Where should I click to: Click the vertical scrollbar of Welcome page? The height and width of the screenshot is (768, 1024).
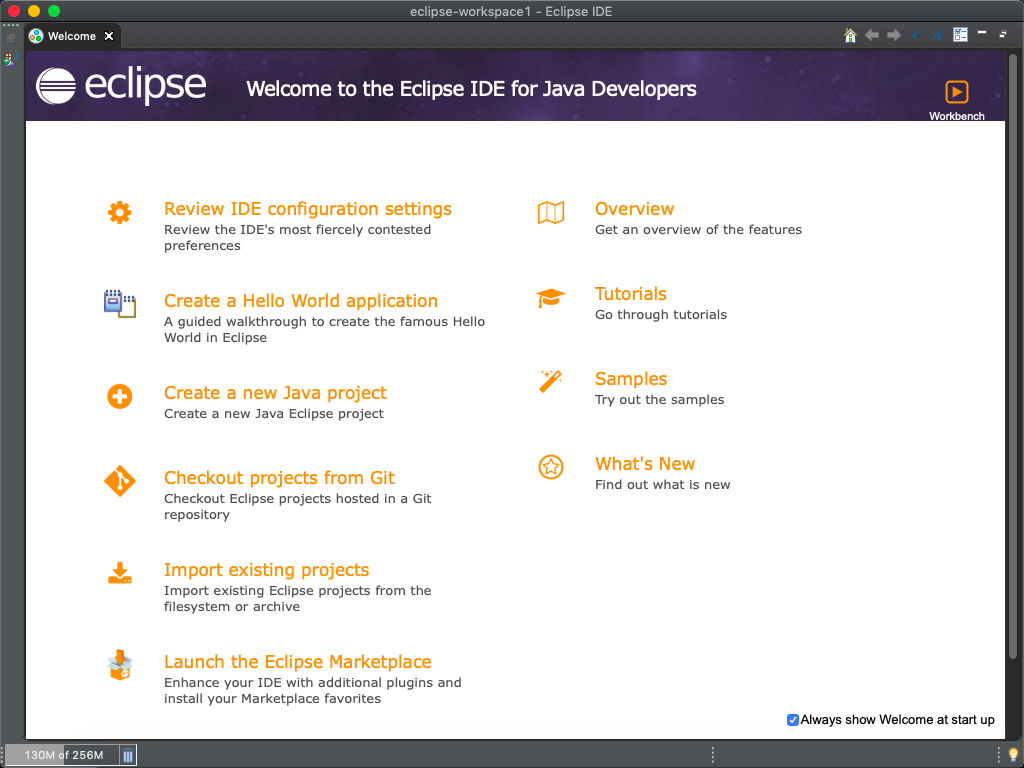click(1013, 356)
